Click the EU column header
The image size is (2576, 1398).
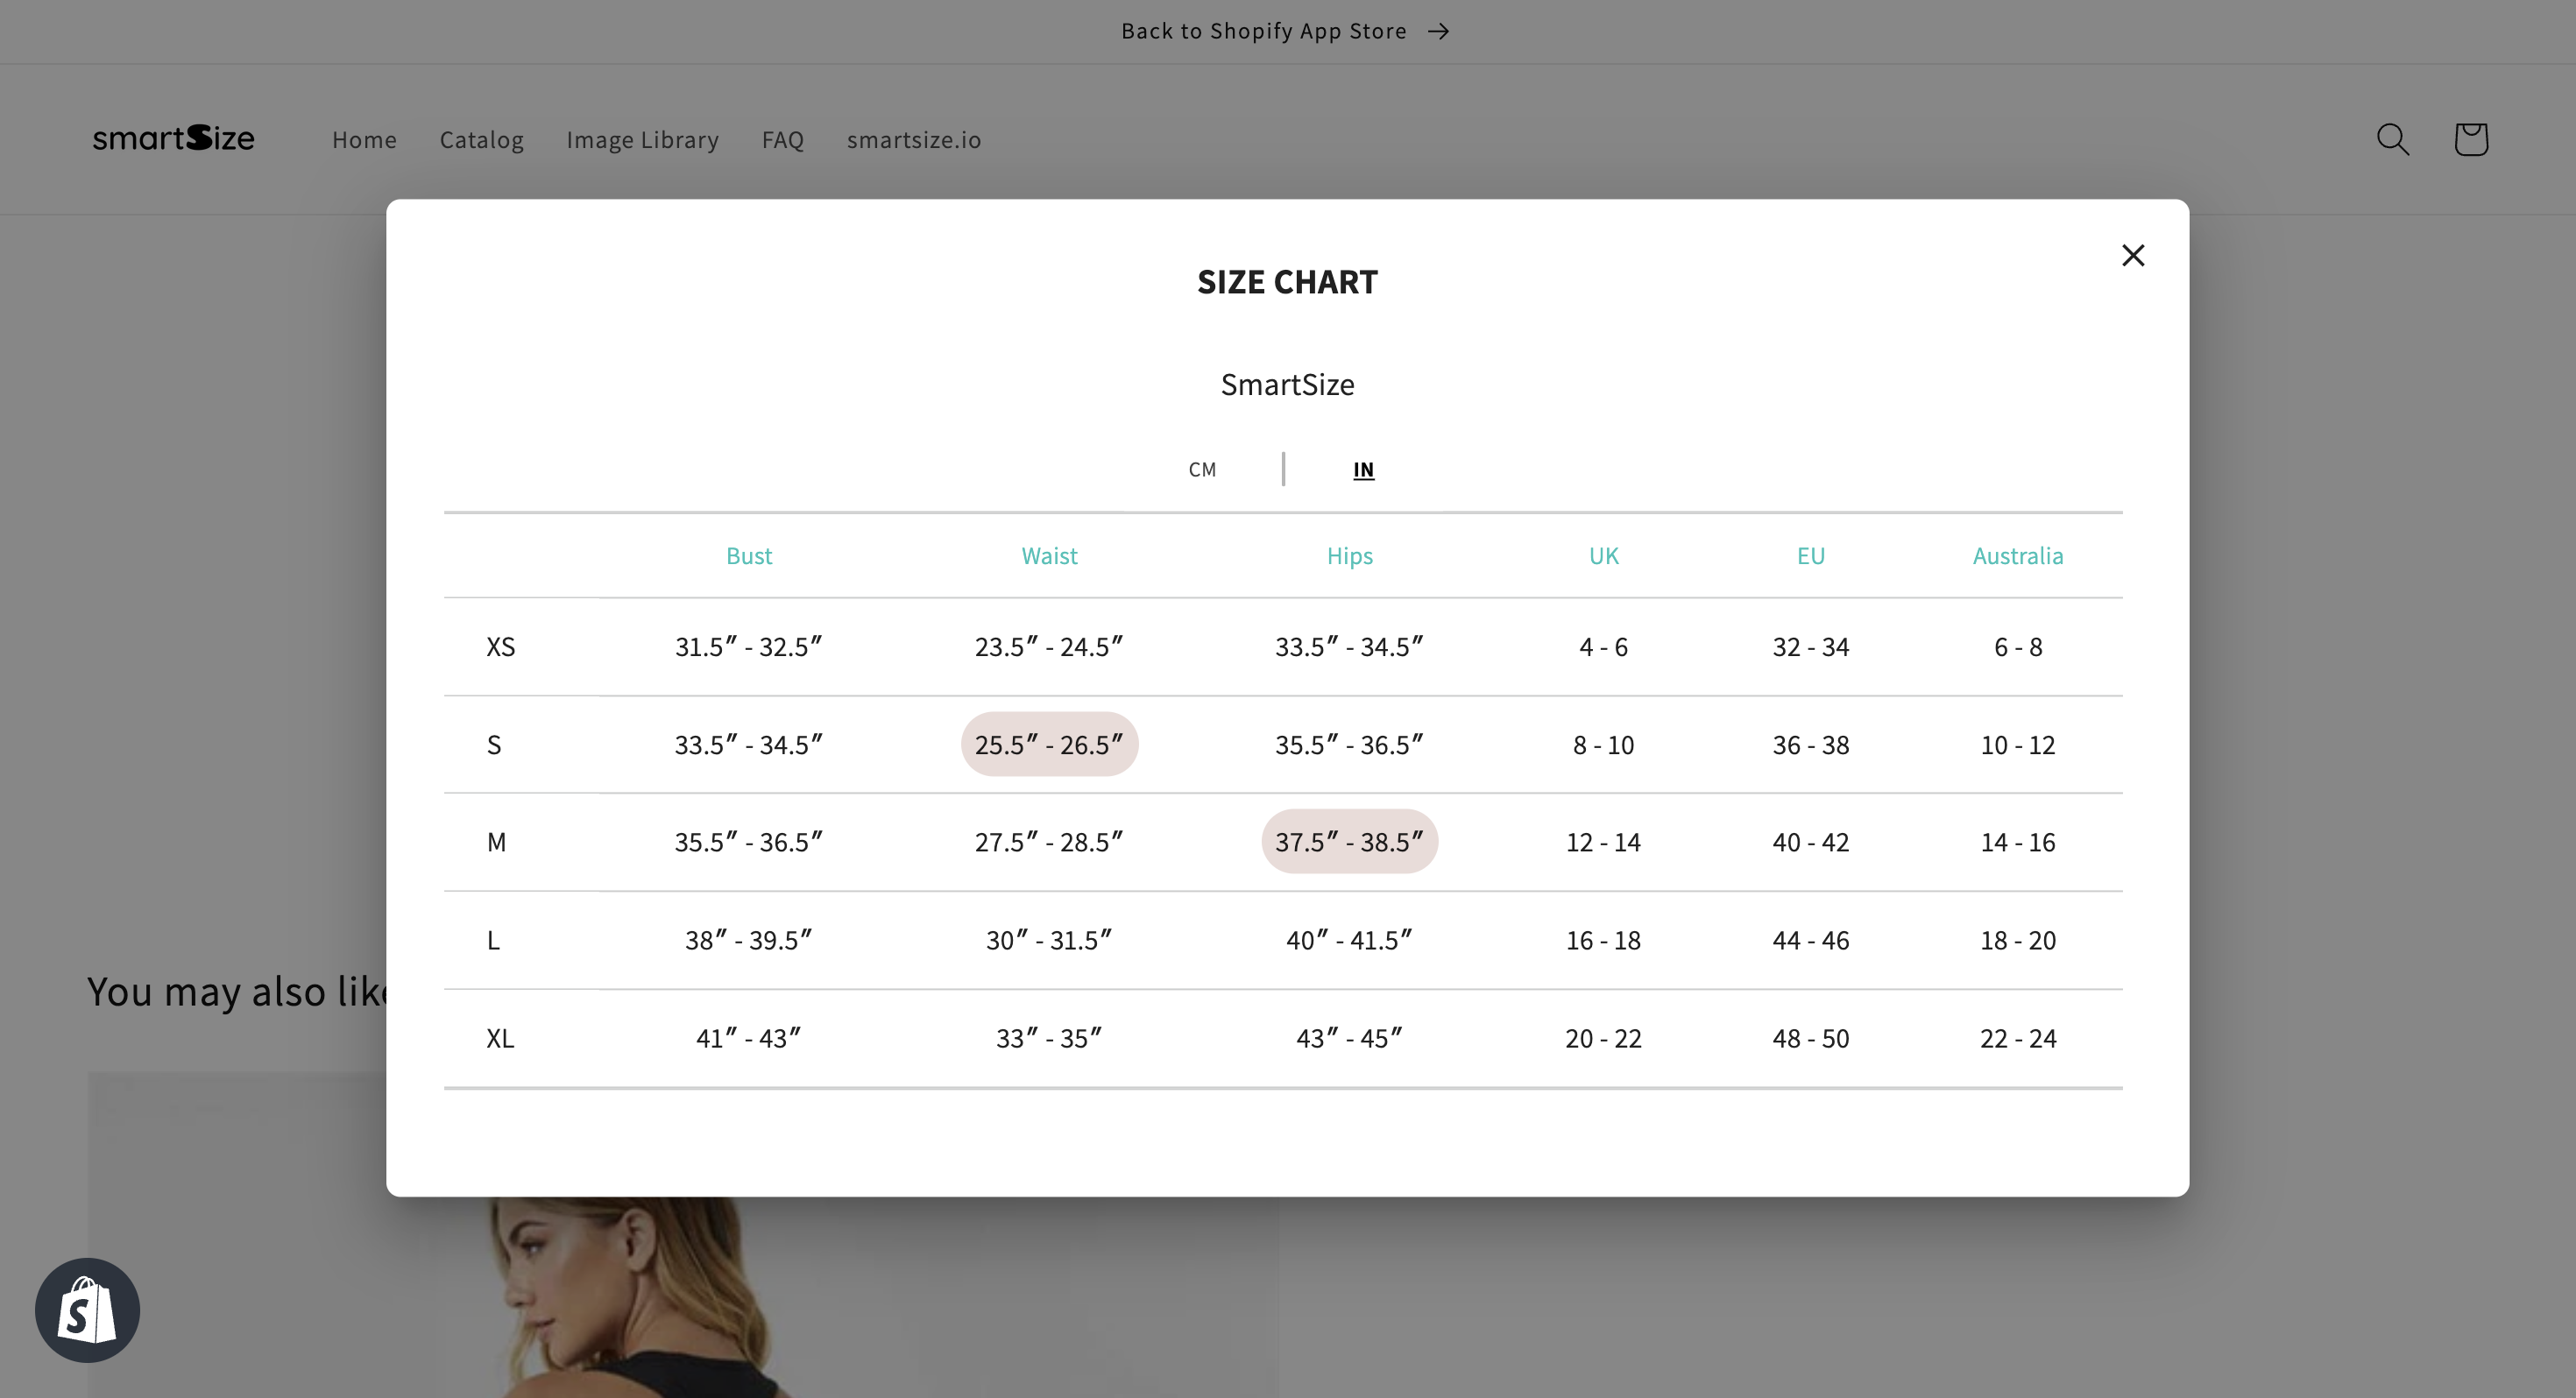tap(1810, 556)
